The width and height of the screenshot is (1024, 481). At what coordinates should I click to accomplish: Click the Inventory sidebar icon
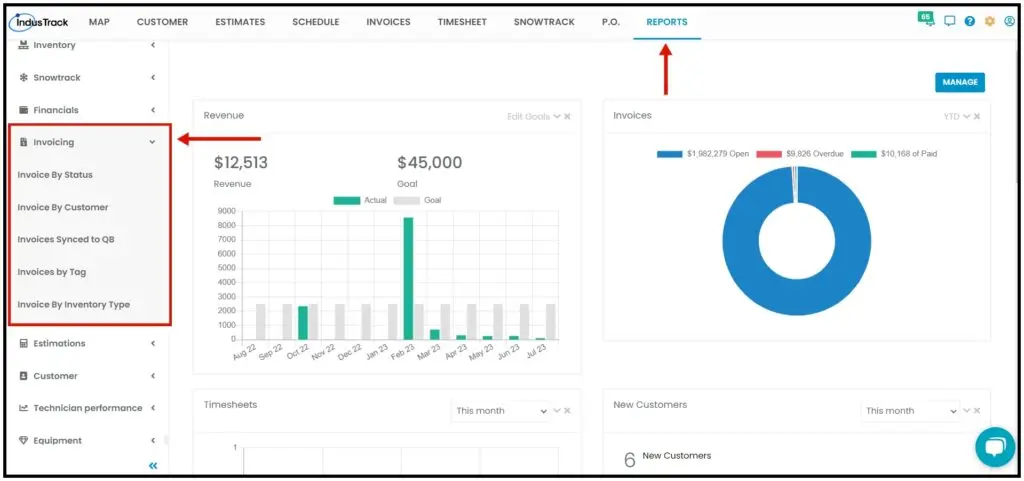24,45
